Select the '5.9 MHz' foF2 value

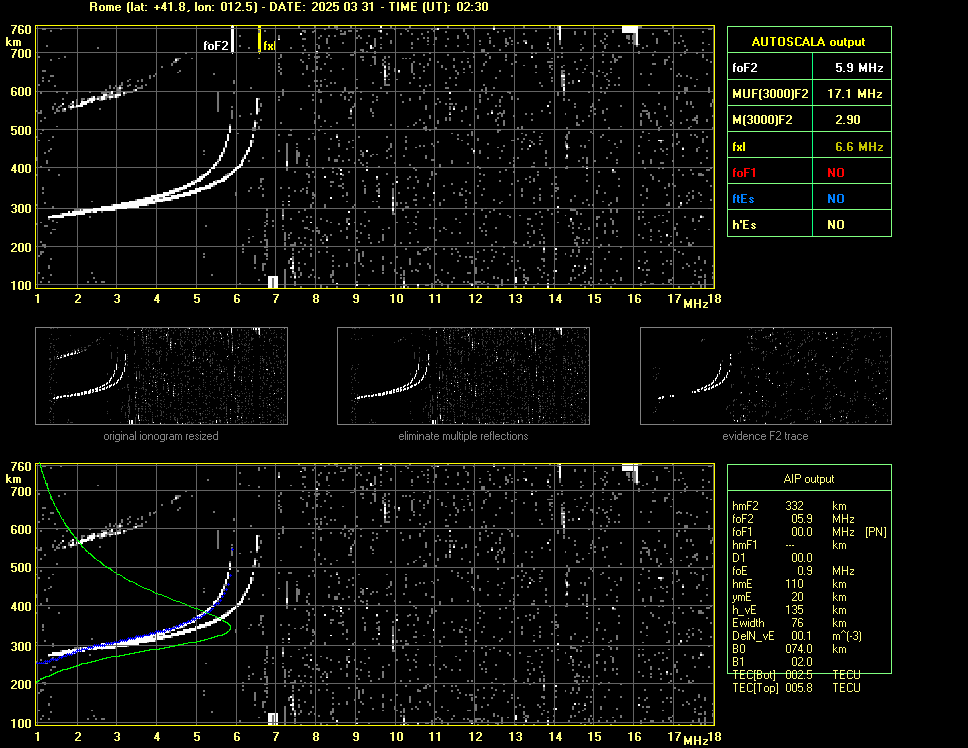[x=859, y=68]
